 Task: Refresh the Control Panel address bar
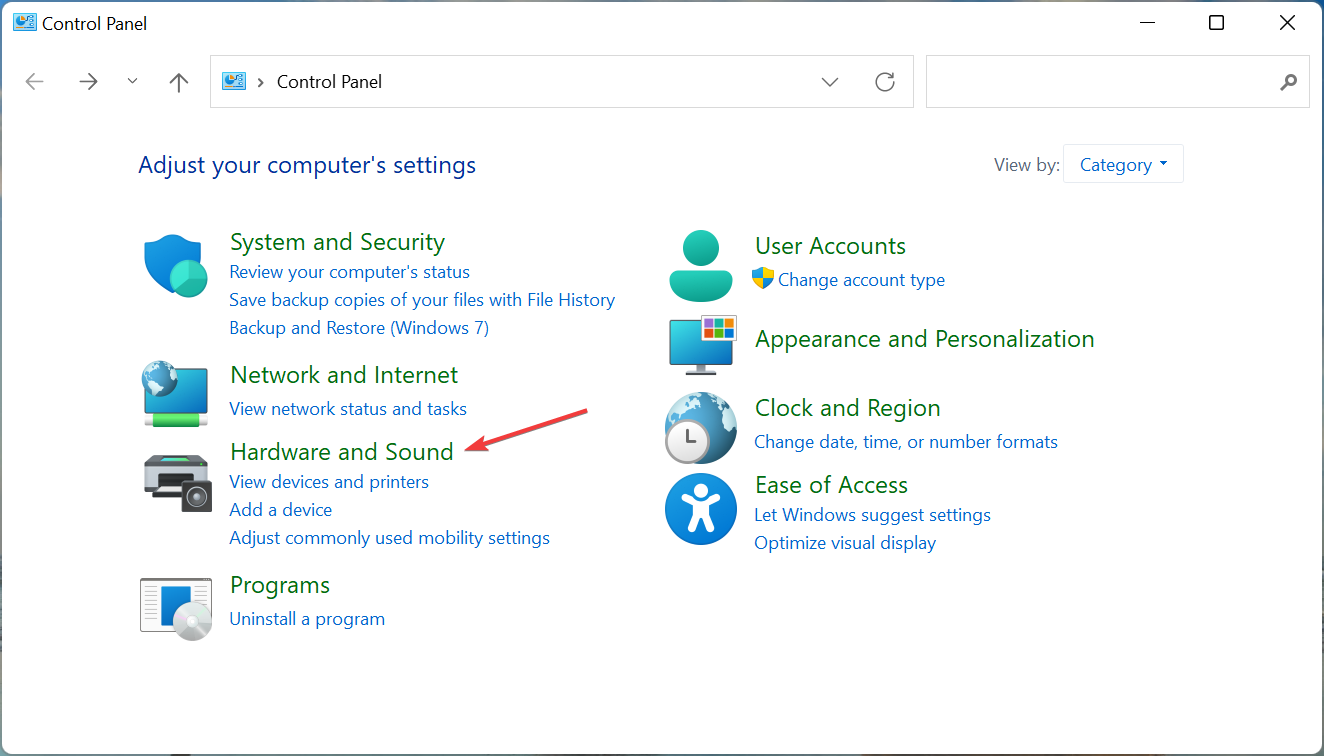(x=885, y=82)
